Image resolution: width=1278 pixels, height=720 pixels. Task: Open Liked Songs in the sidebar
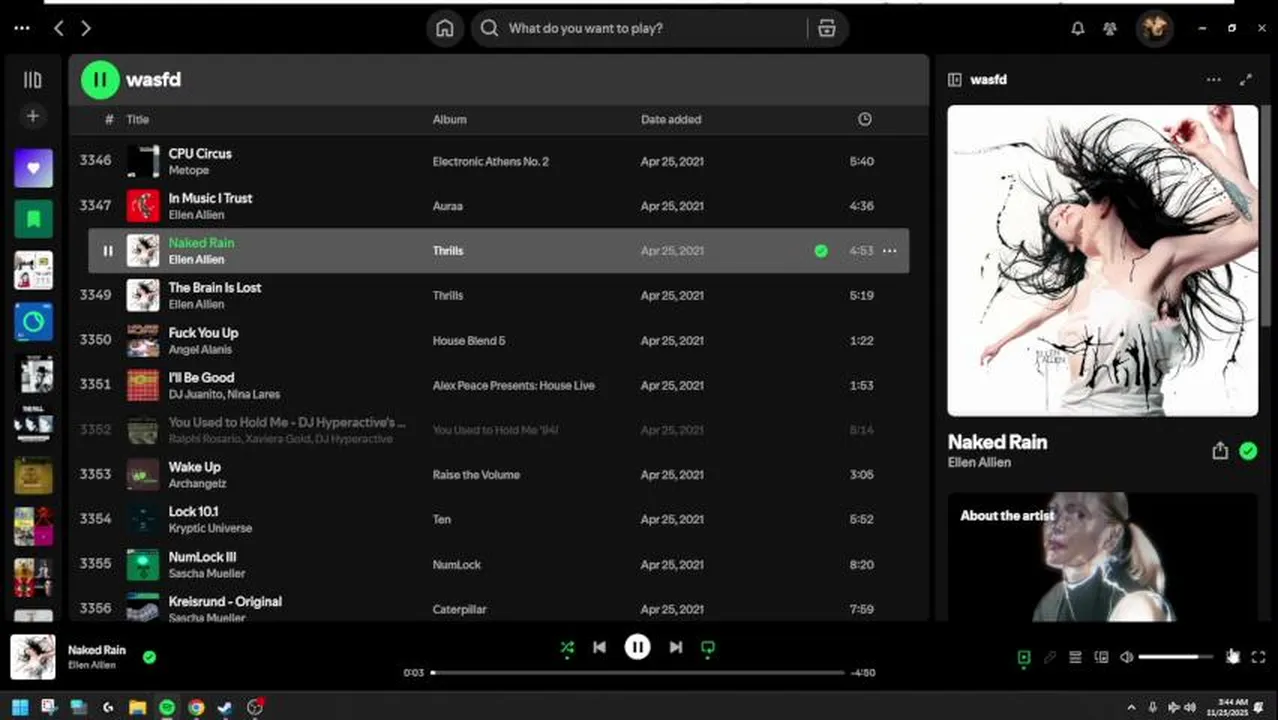coord(33,168)
